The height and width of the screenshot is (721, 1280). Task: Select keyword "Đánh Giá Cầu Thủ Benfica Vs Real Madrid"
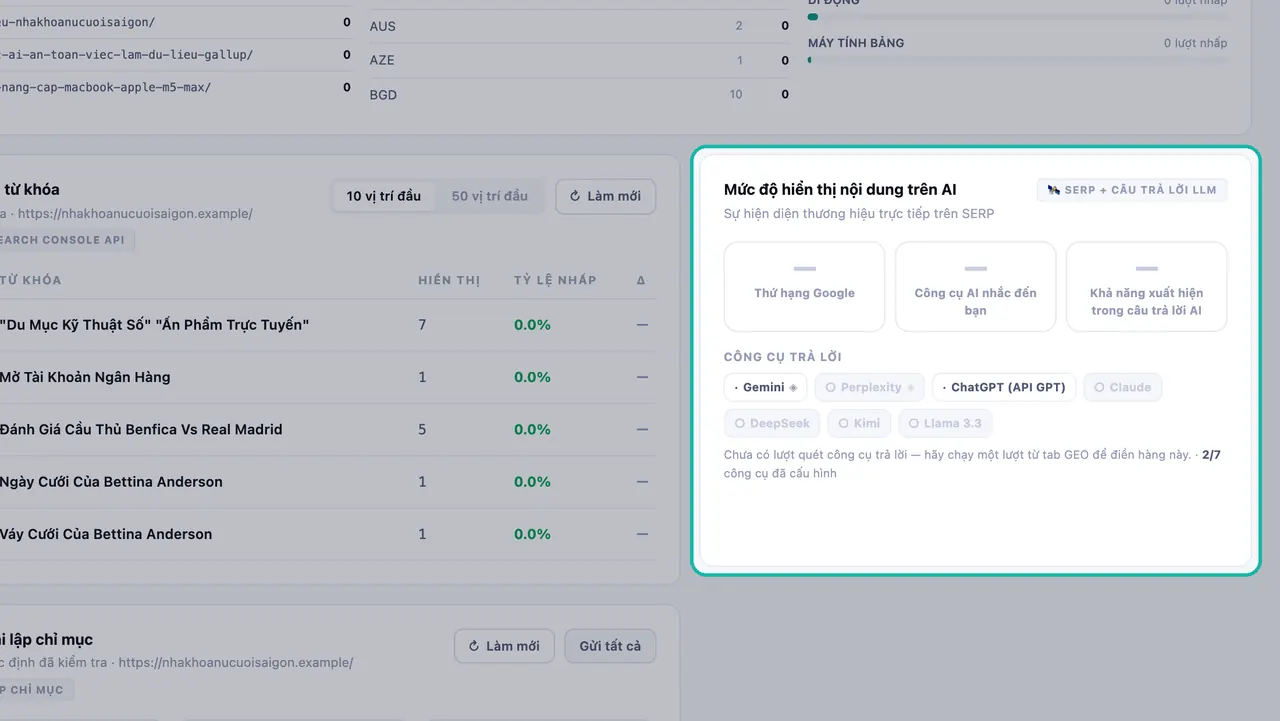(328, 429)
